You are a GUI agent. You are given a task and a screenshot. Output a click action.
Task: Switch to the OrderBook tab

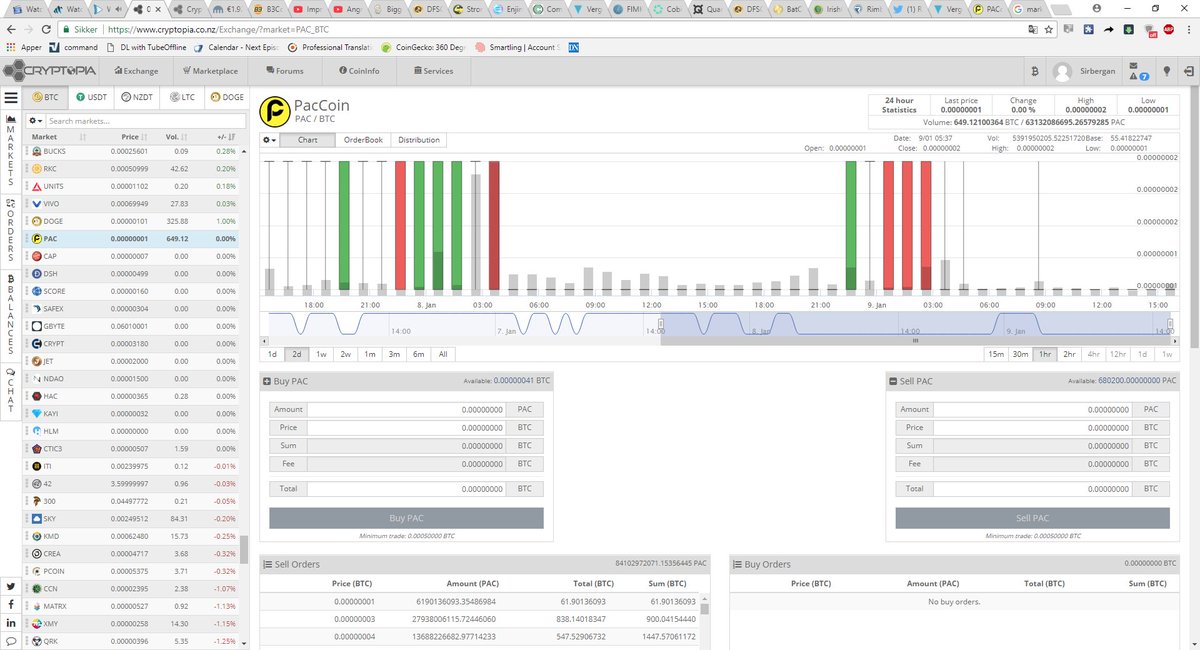tap(363, 140)
